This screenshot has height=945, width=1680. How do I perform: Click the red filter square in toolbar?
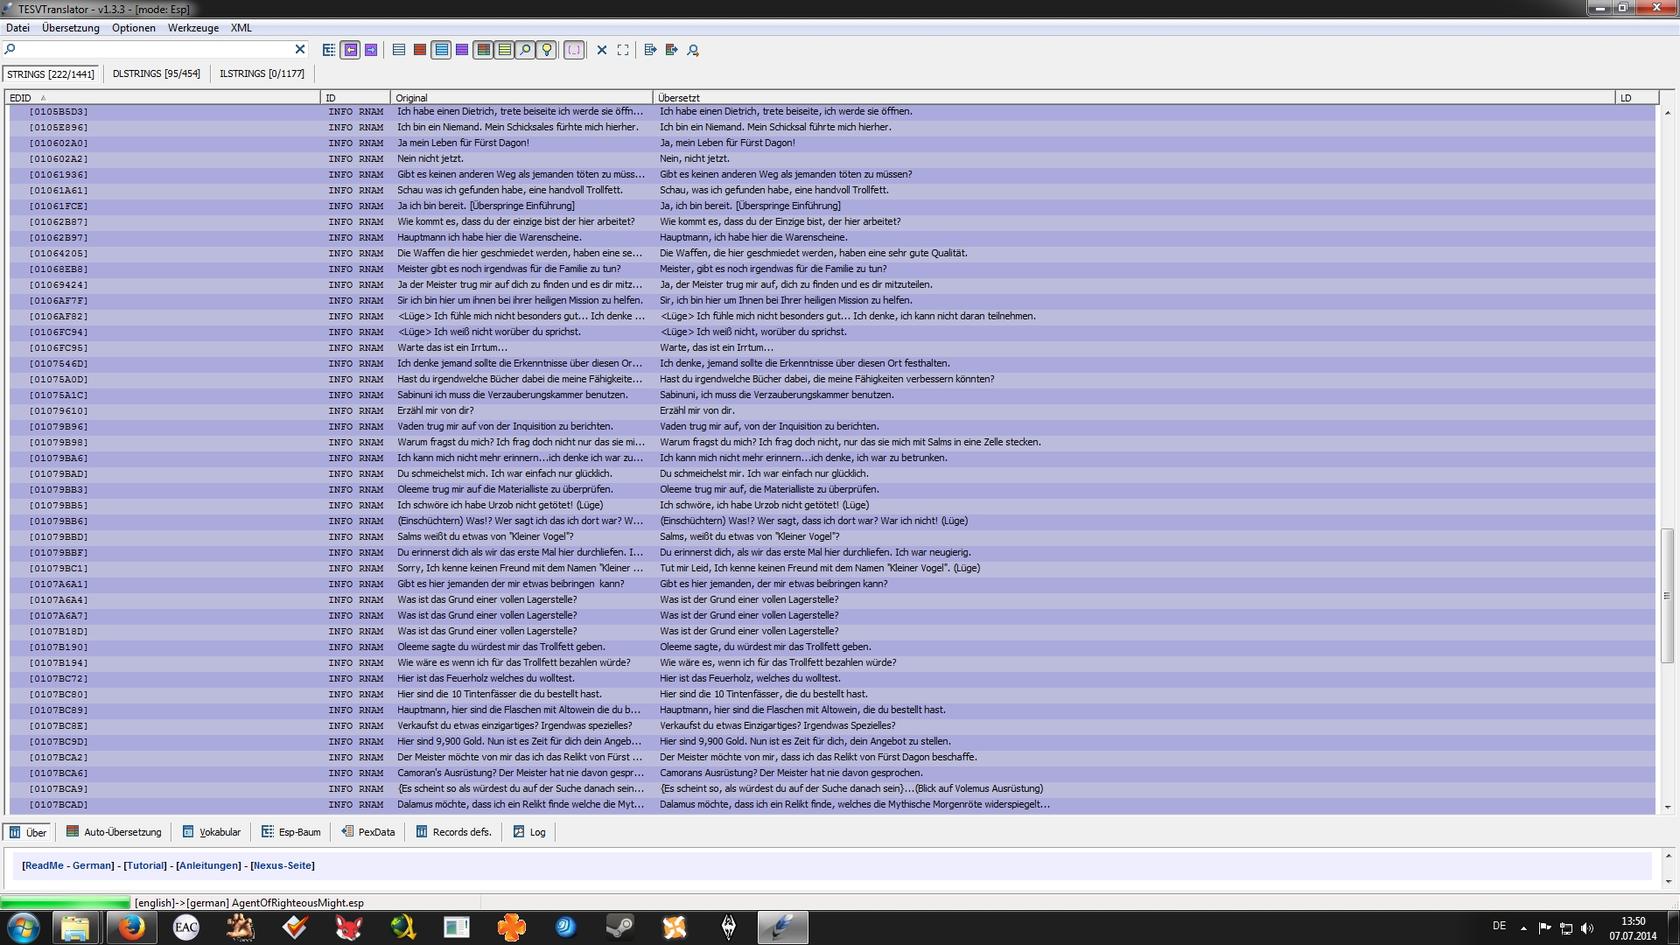pyautogui.click(x=420, y=50)
